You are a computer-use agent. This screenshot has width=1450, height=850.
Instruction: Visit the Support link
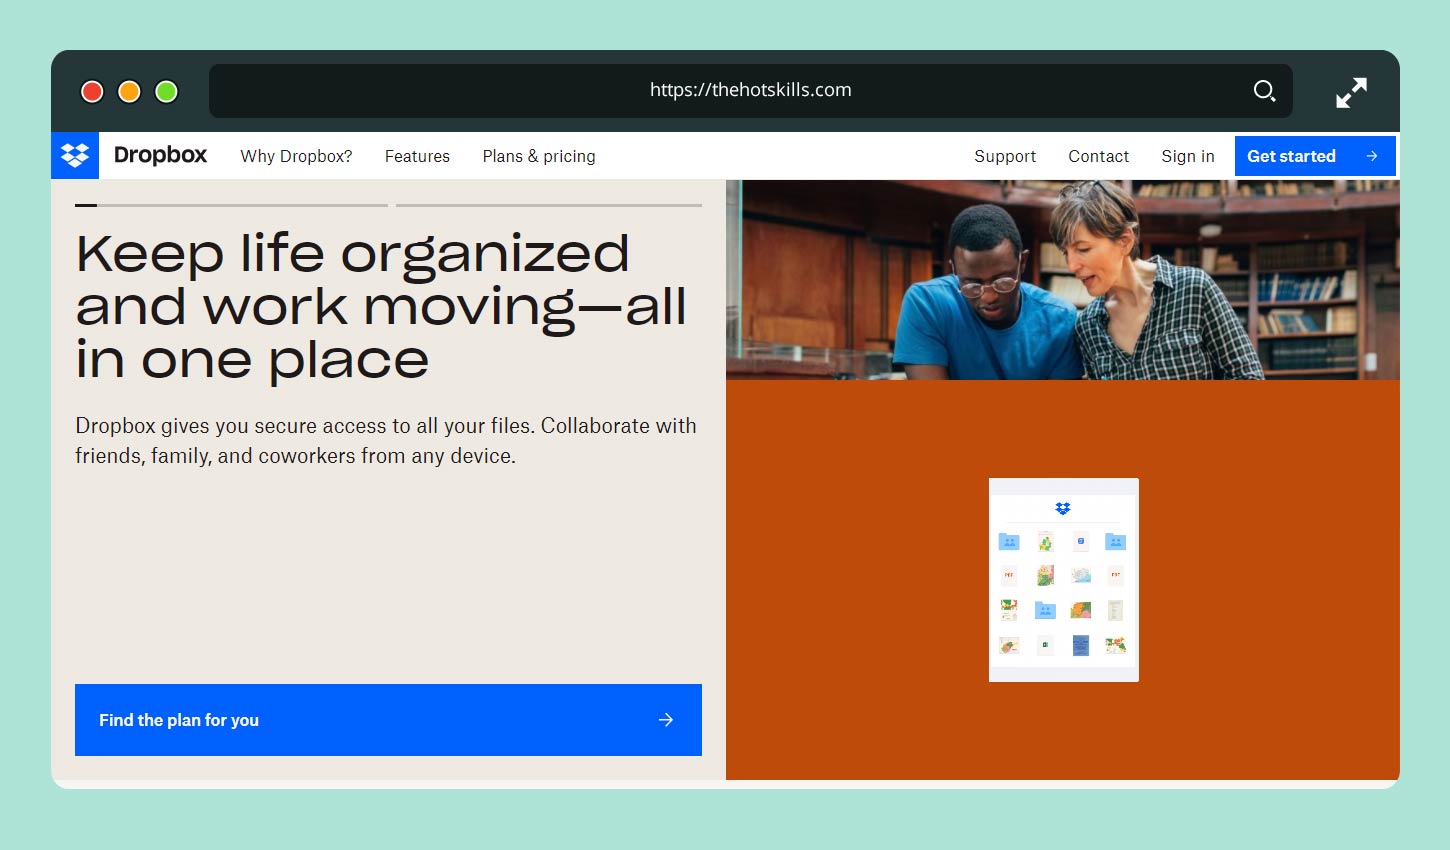(1005, 156)
